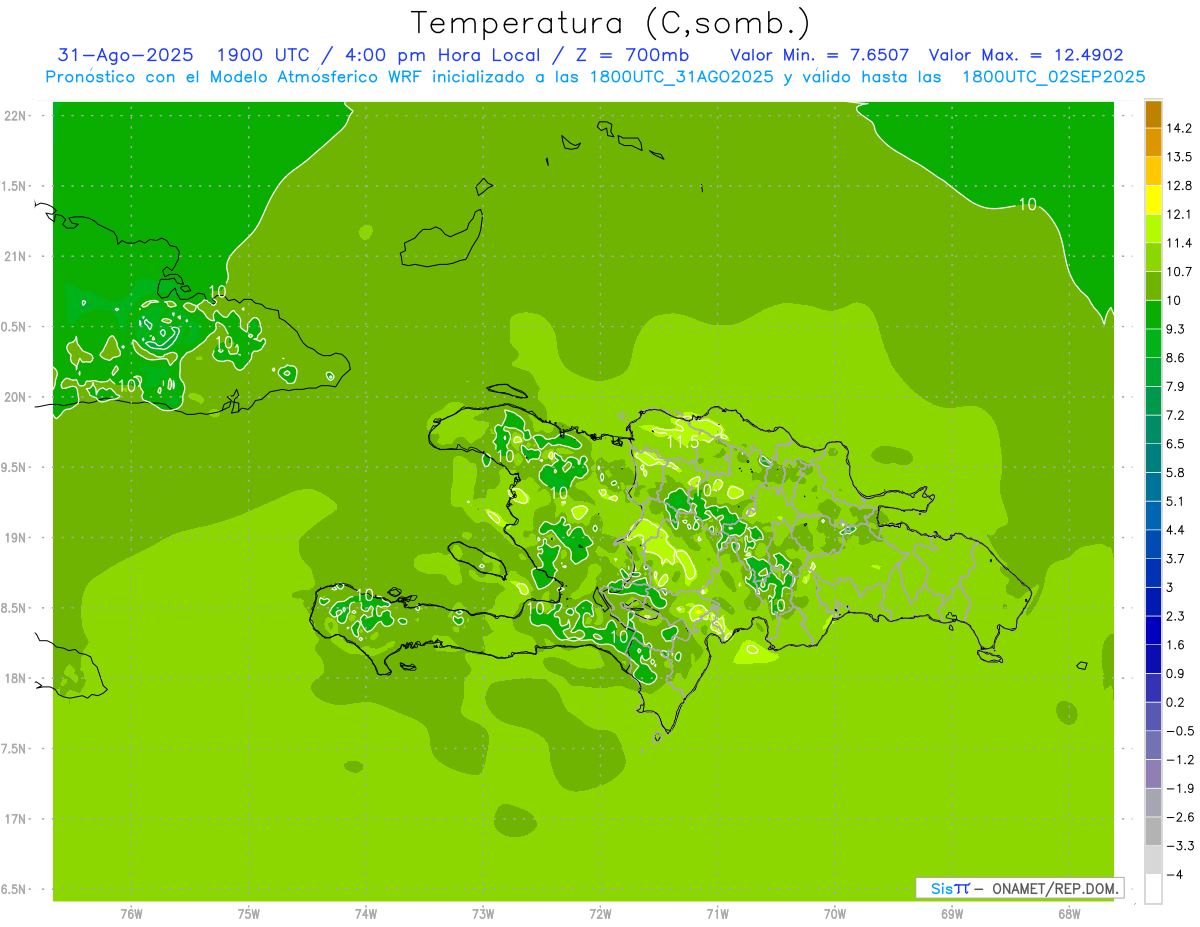Viewport: 1200px width, 927px height.
Task: Select the '76W' longitude axis label
Action: 131,914
